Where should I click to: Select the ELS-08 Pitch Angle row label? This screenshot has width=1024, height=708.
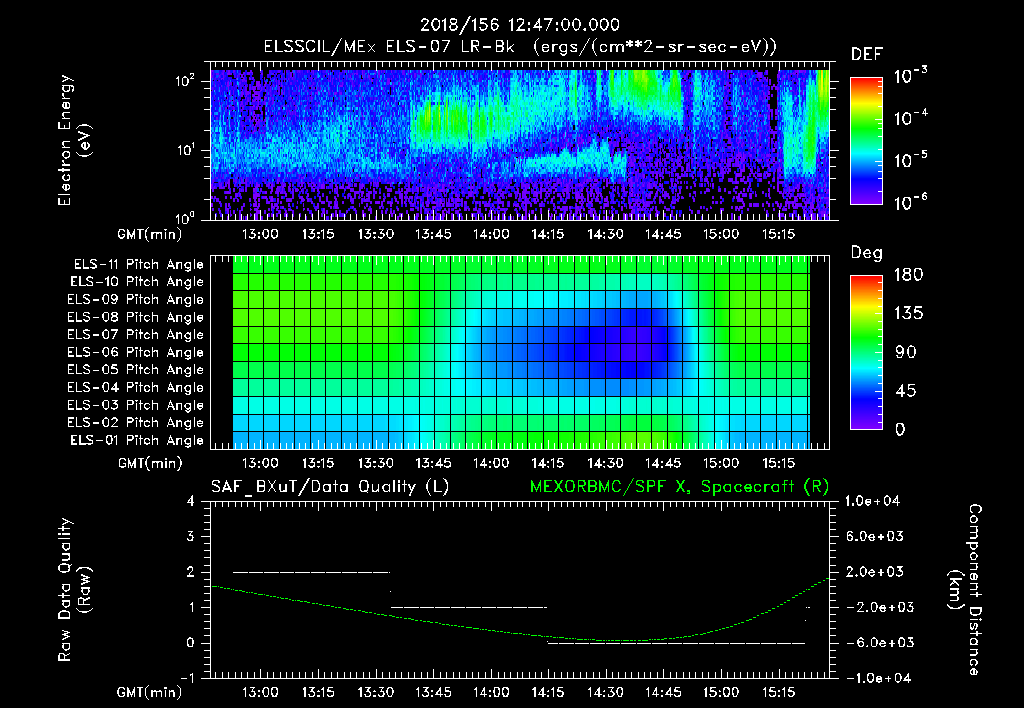[136, 317]
